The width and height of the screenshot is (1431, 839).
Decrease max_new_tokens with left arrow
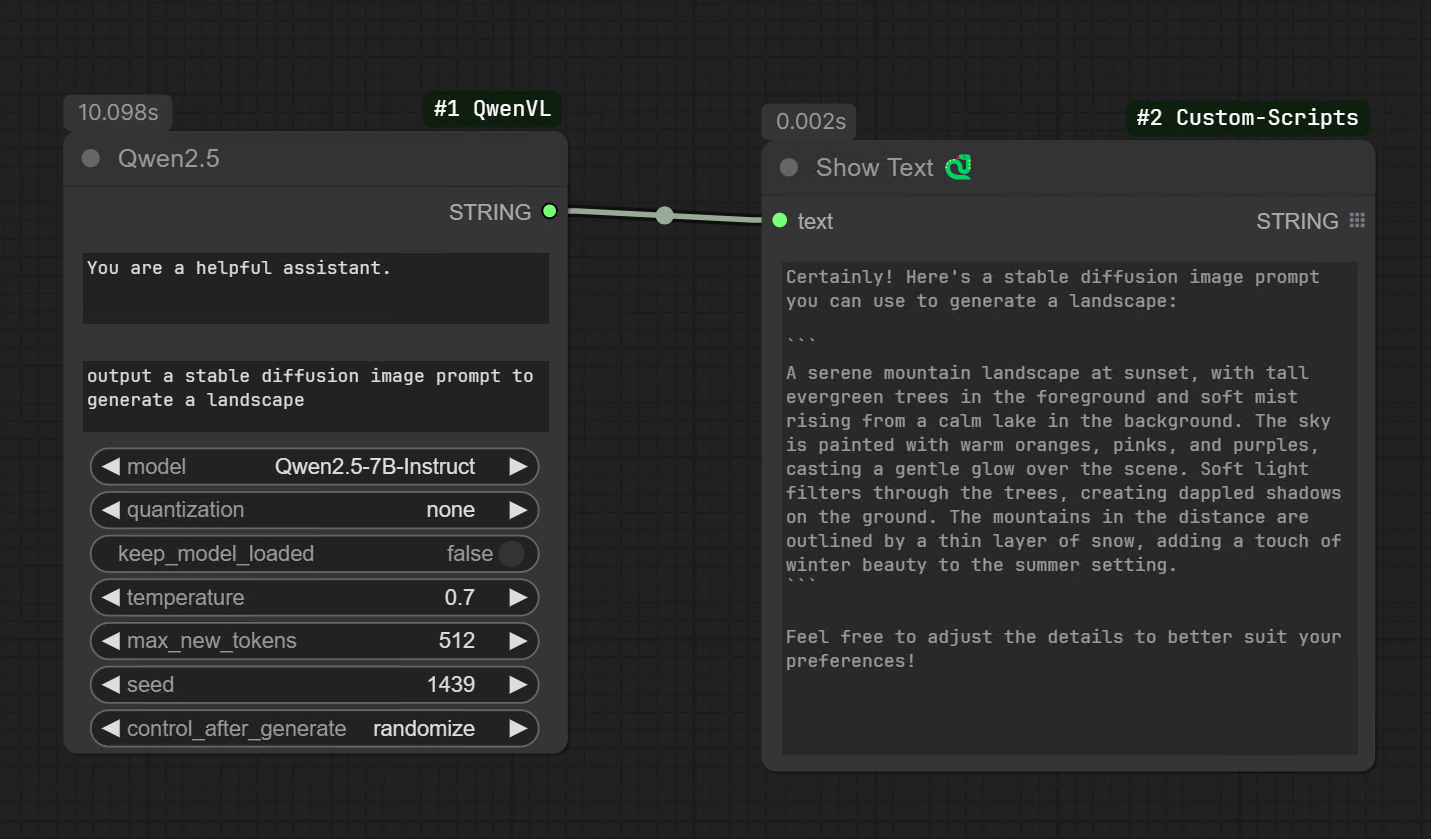(x=111, y=641)
